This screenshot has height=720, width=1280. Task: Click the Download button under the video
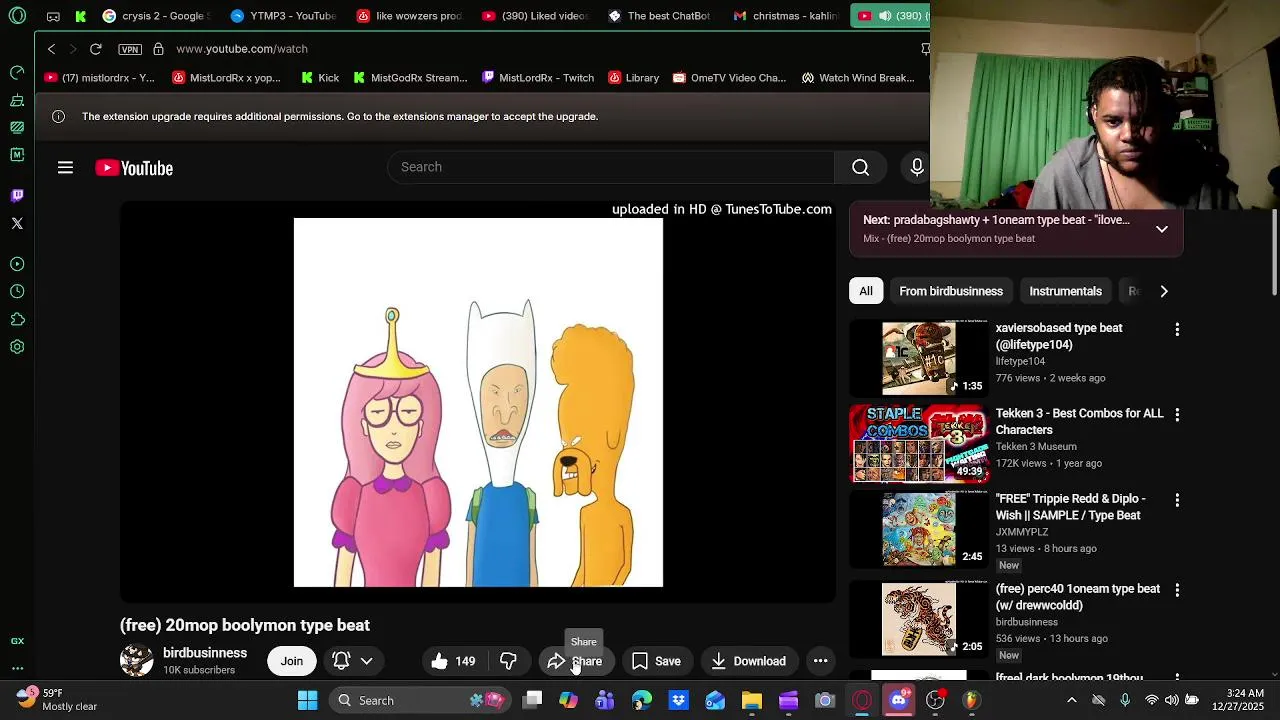(748, 661)
